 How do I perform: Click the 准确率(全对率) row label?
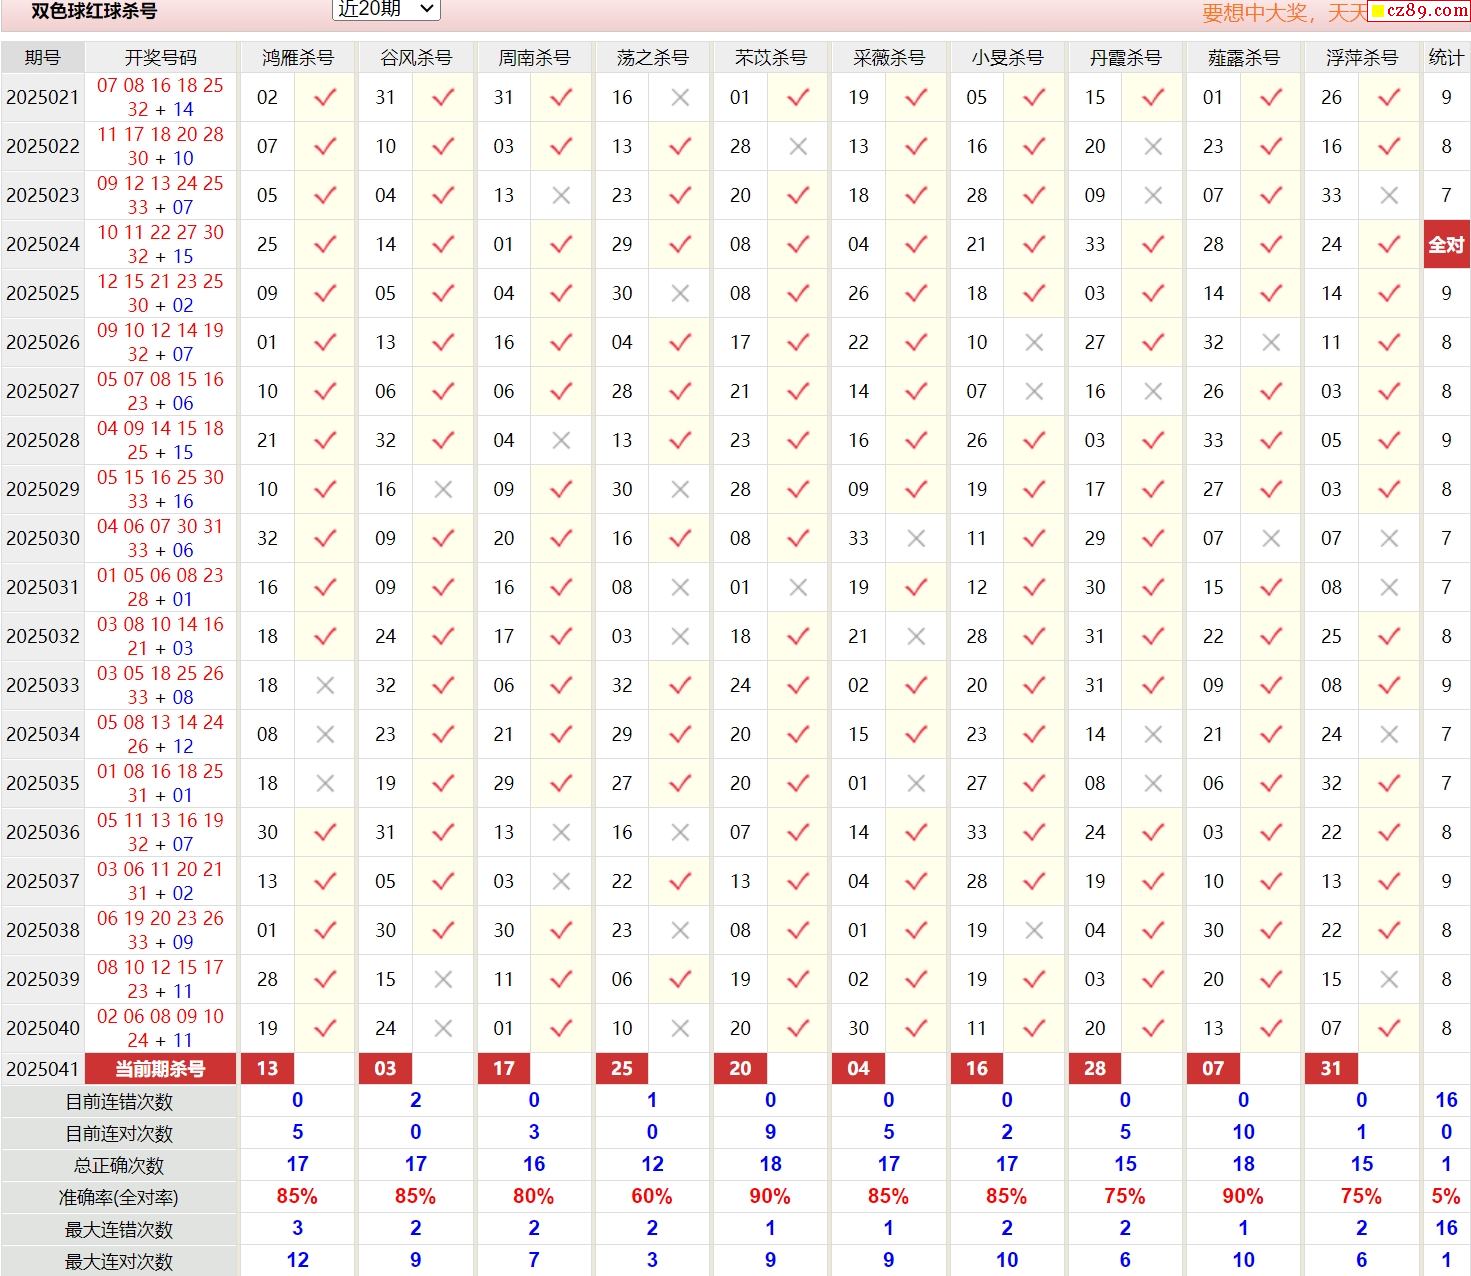tap(119, 1197)
